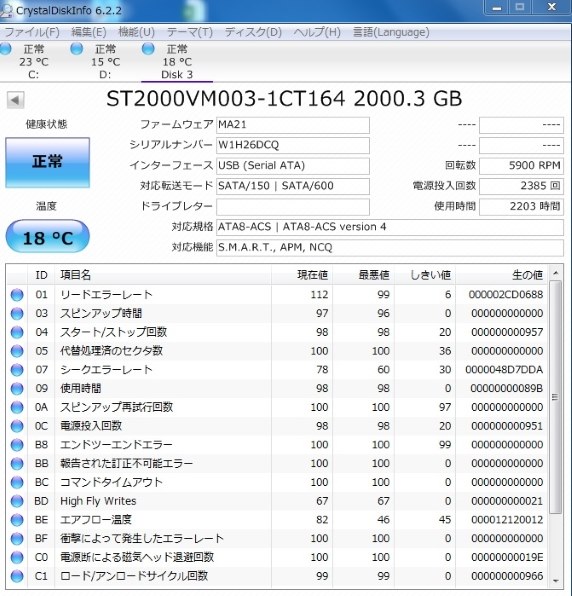572x596 pixels.
Task: Click the power on count field 2385 回
Action: pos(521,186)
